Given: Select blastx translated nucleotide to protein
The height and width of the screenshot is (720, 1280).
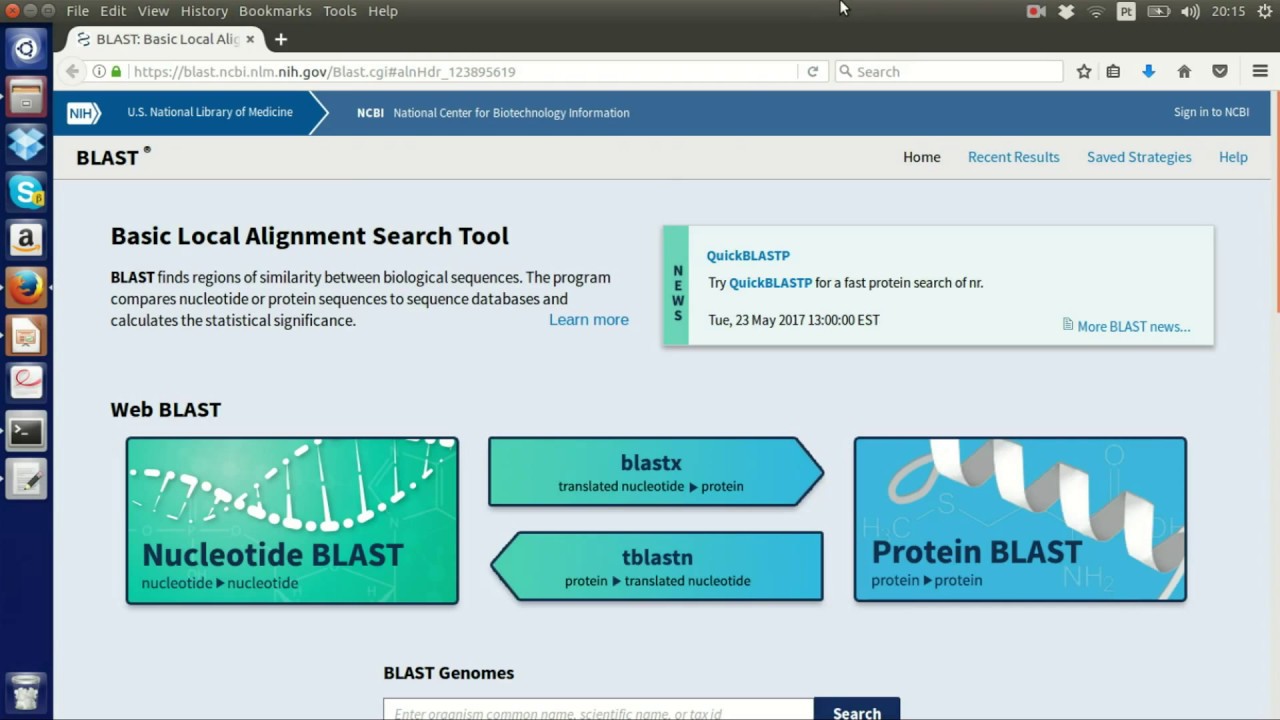Looking at the screenshot, I should (x=656, y=472).
